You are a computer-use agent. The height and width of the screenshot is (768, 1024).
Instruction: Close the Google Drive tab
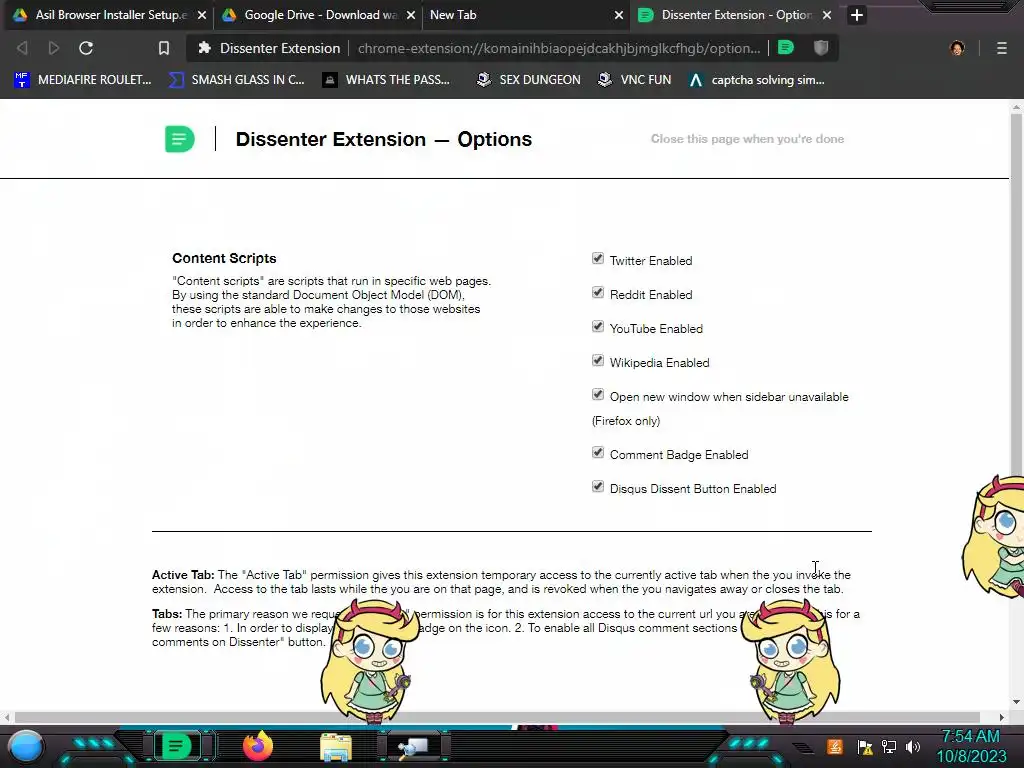click(x=411, y=15)
